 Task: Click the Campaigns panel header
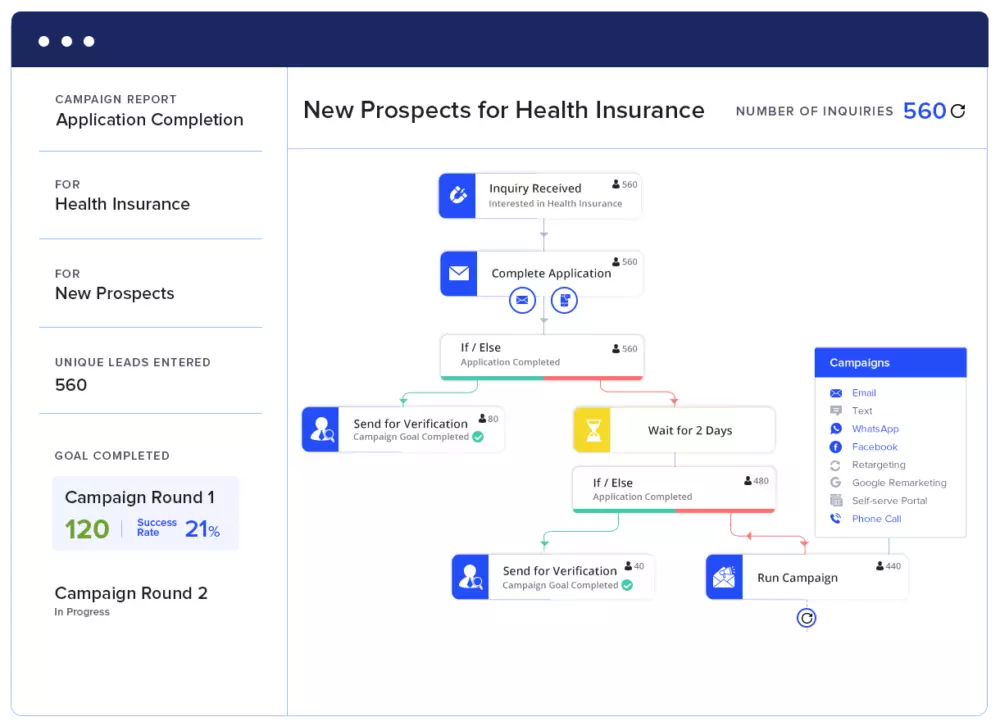click(890, 362)
